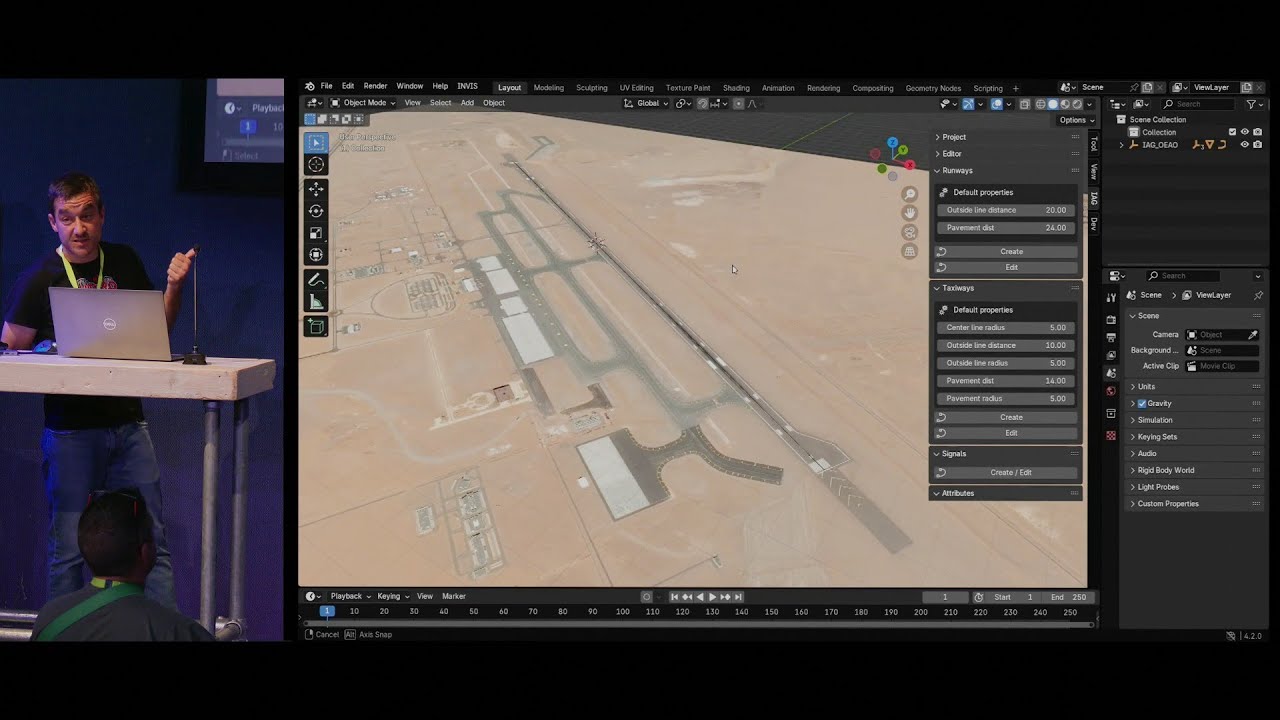
Task: Click the camera eyedropper icon
Action: coord(1253,334)
